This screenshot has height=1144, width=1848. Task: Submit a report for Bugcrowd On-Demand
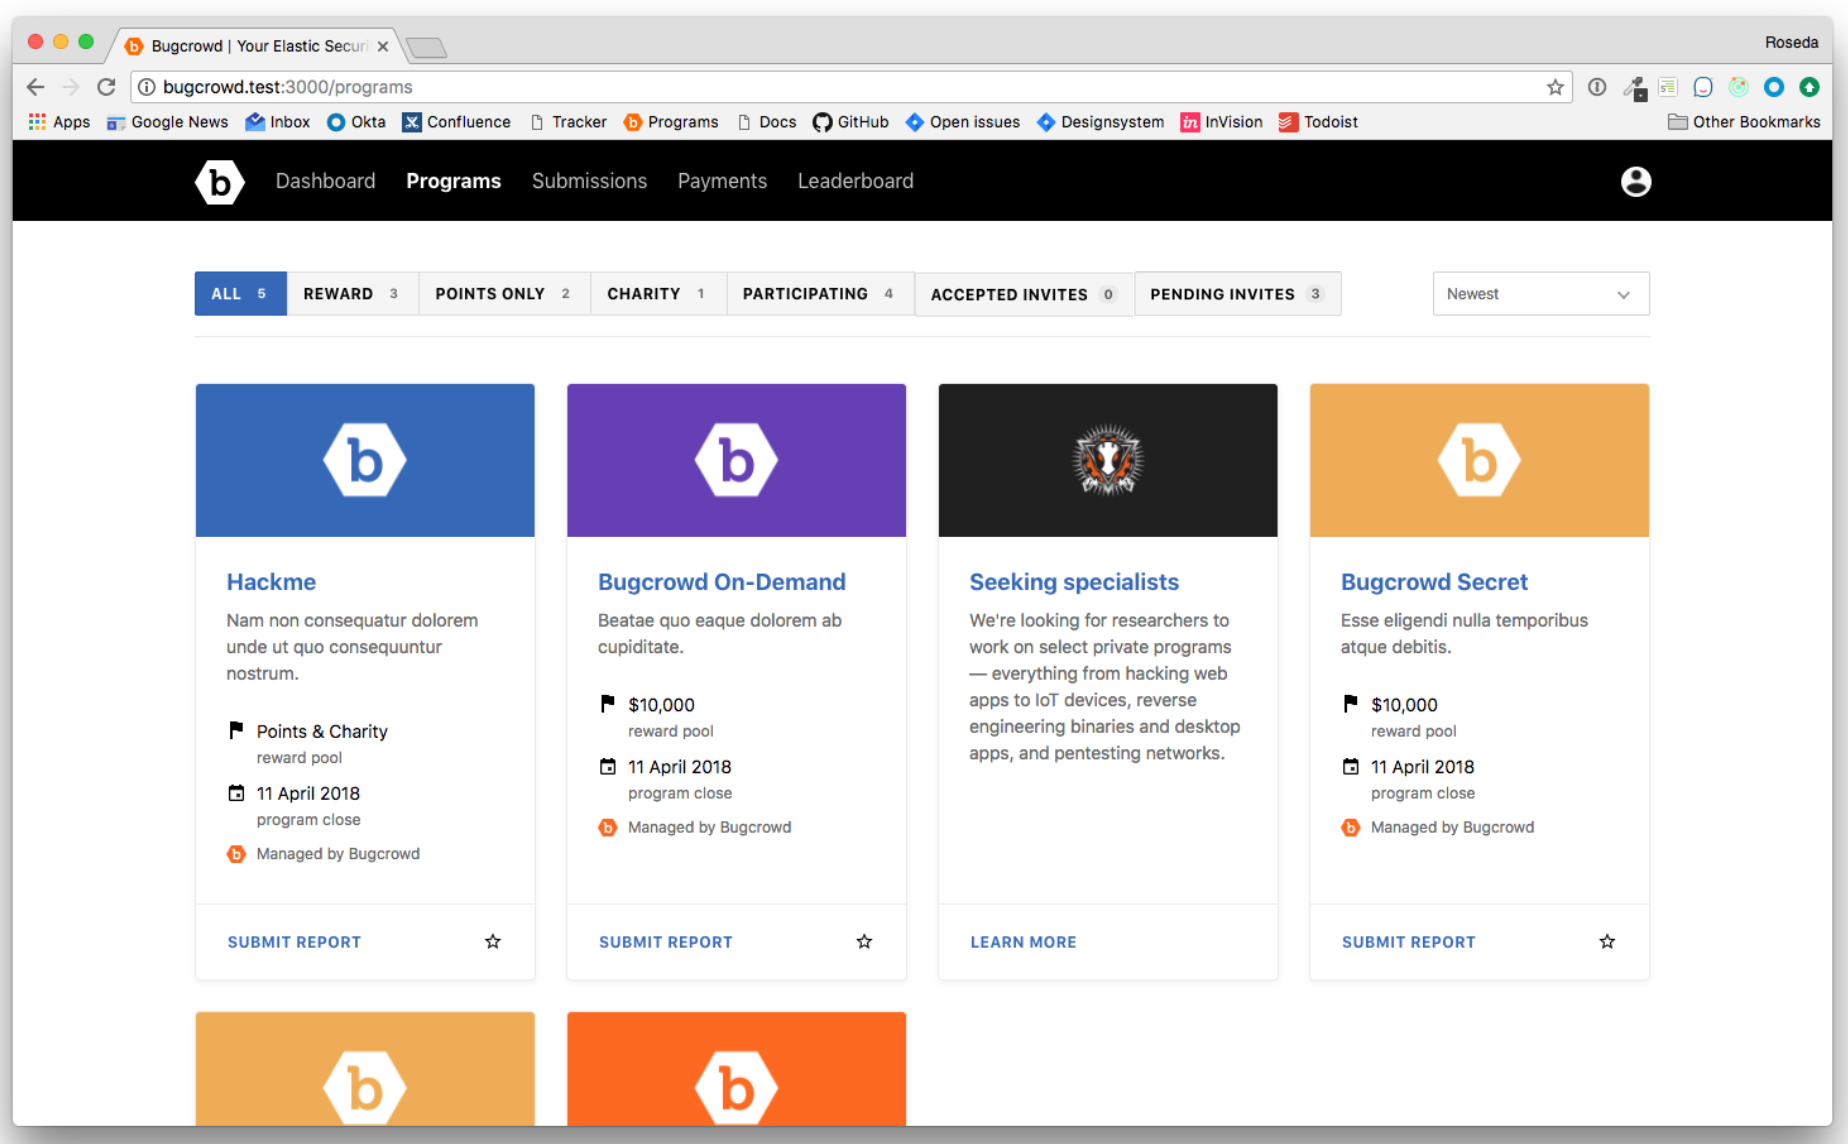(666, 942)
